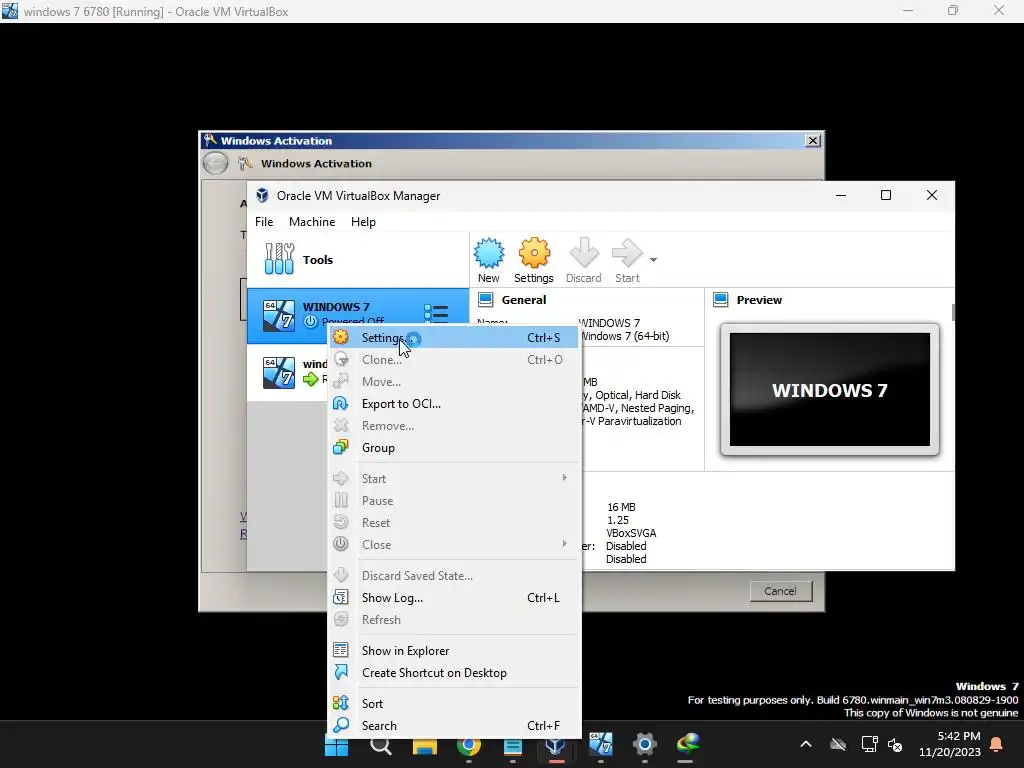Open the Windows 7 VM taskbar icon
The width and height of the screenshot is (1024, 768).
pos(601,744)
